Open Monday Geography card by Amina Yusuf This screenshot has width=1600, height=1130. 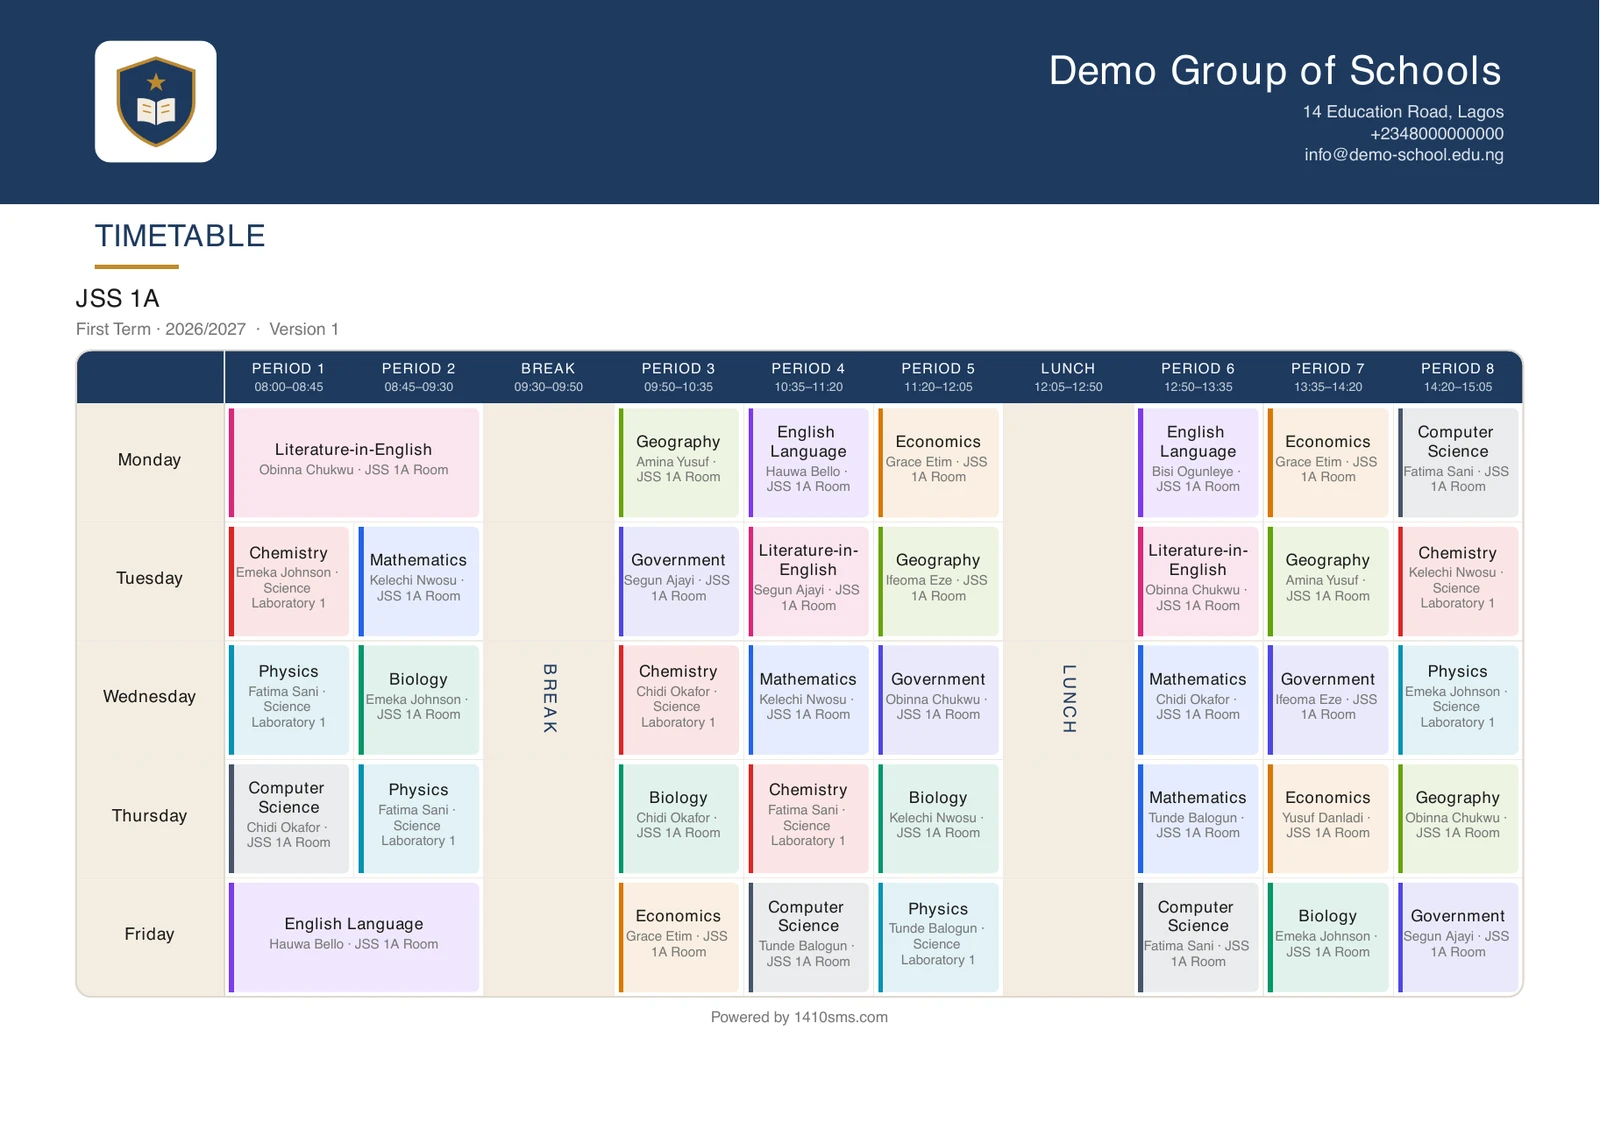click(x=679, y=463)
